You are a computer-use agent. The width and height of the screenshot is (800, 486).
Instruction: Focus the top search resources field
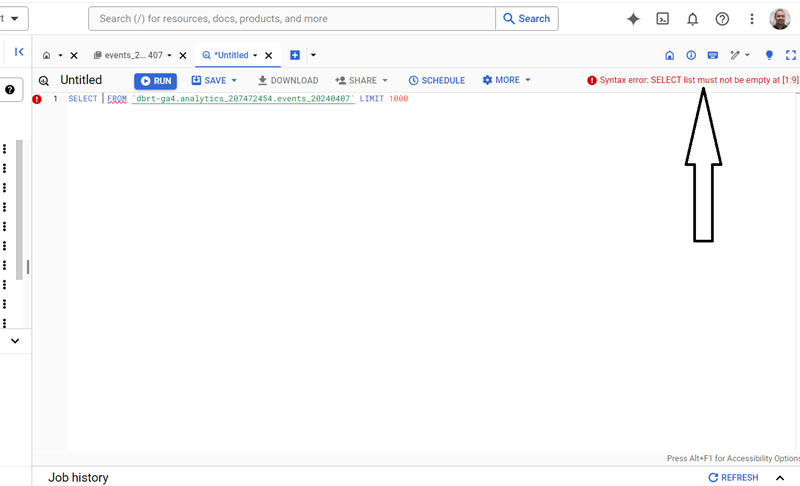[292, 19]
